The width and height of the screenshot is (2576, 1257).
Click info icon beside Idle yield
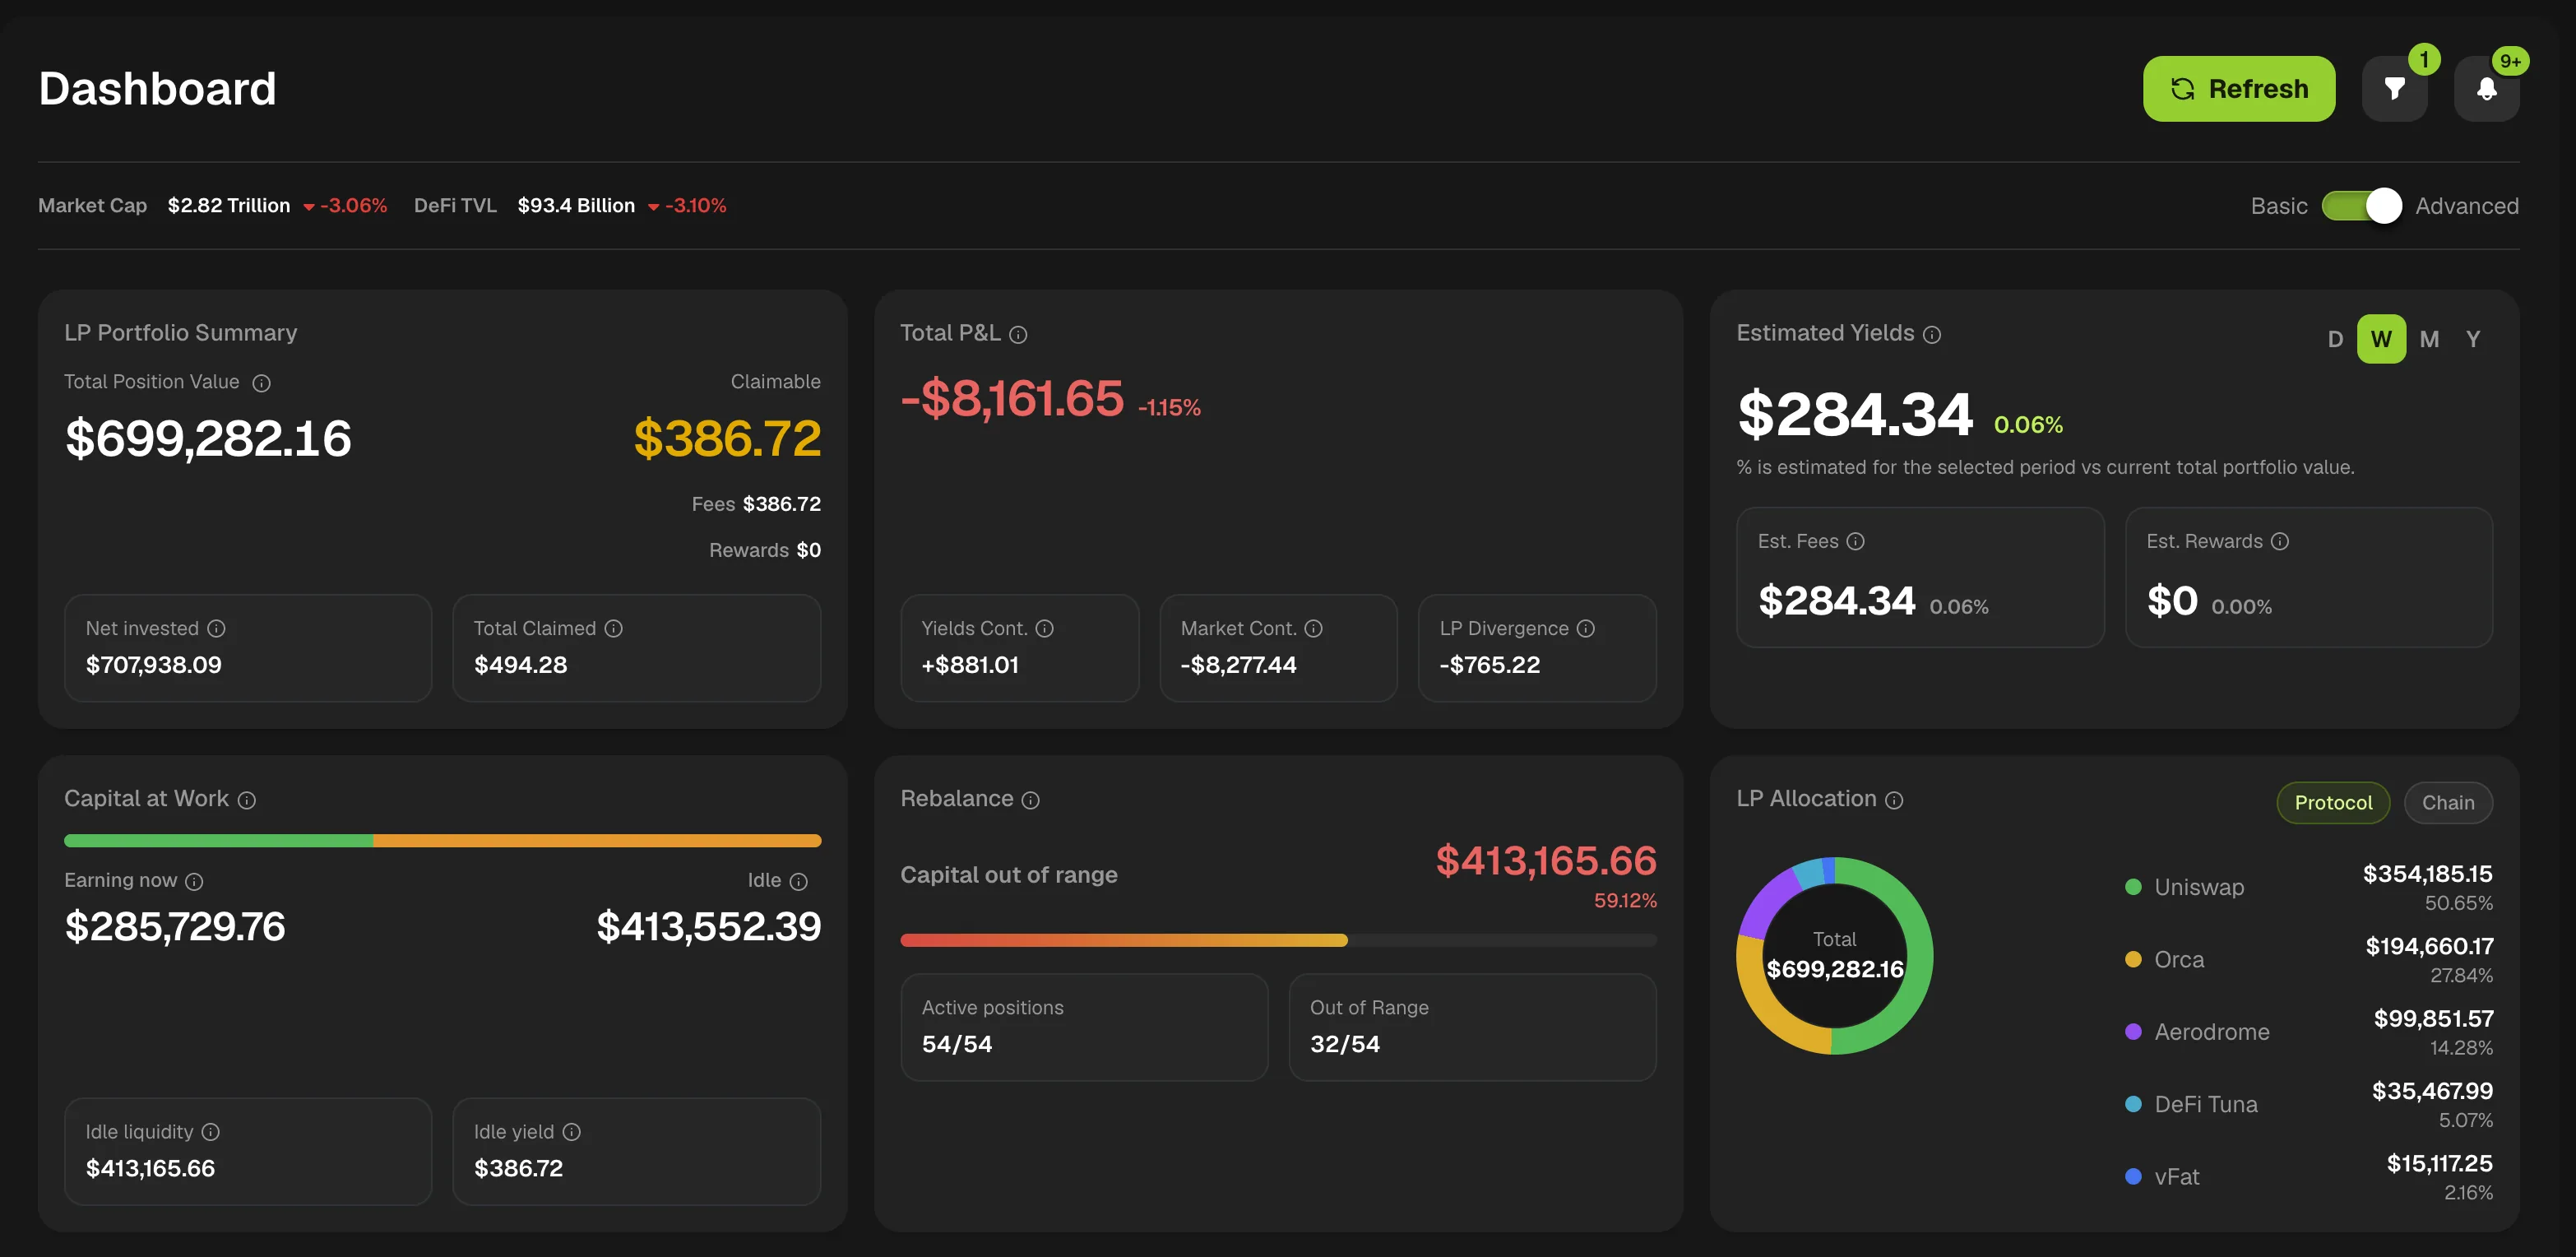pyautogui.click(x=572, y=1132)
